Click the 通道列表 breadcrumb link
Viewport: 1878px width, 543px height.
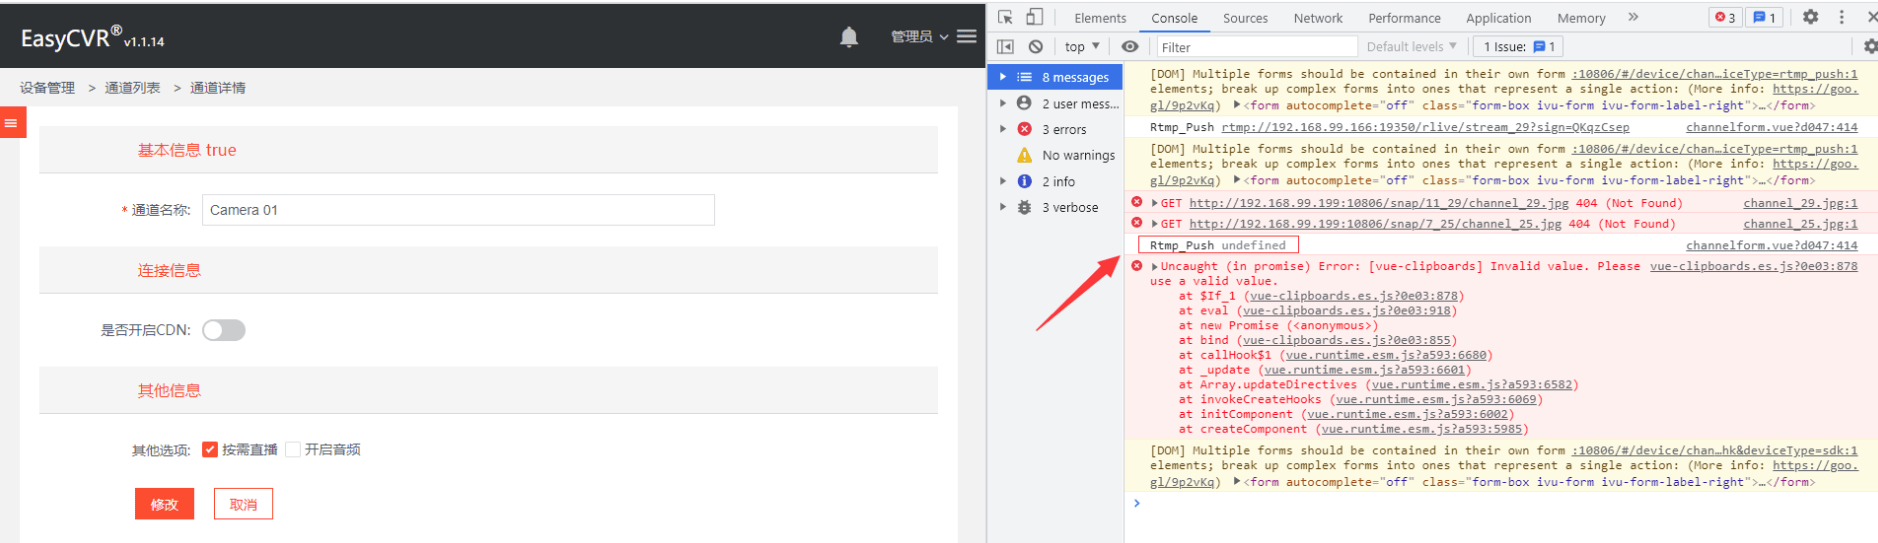pyautogui.click(x=132, y=88)
